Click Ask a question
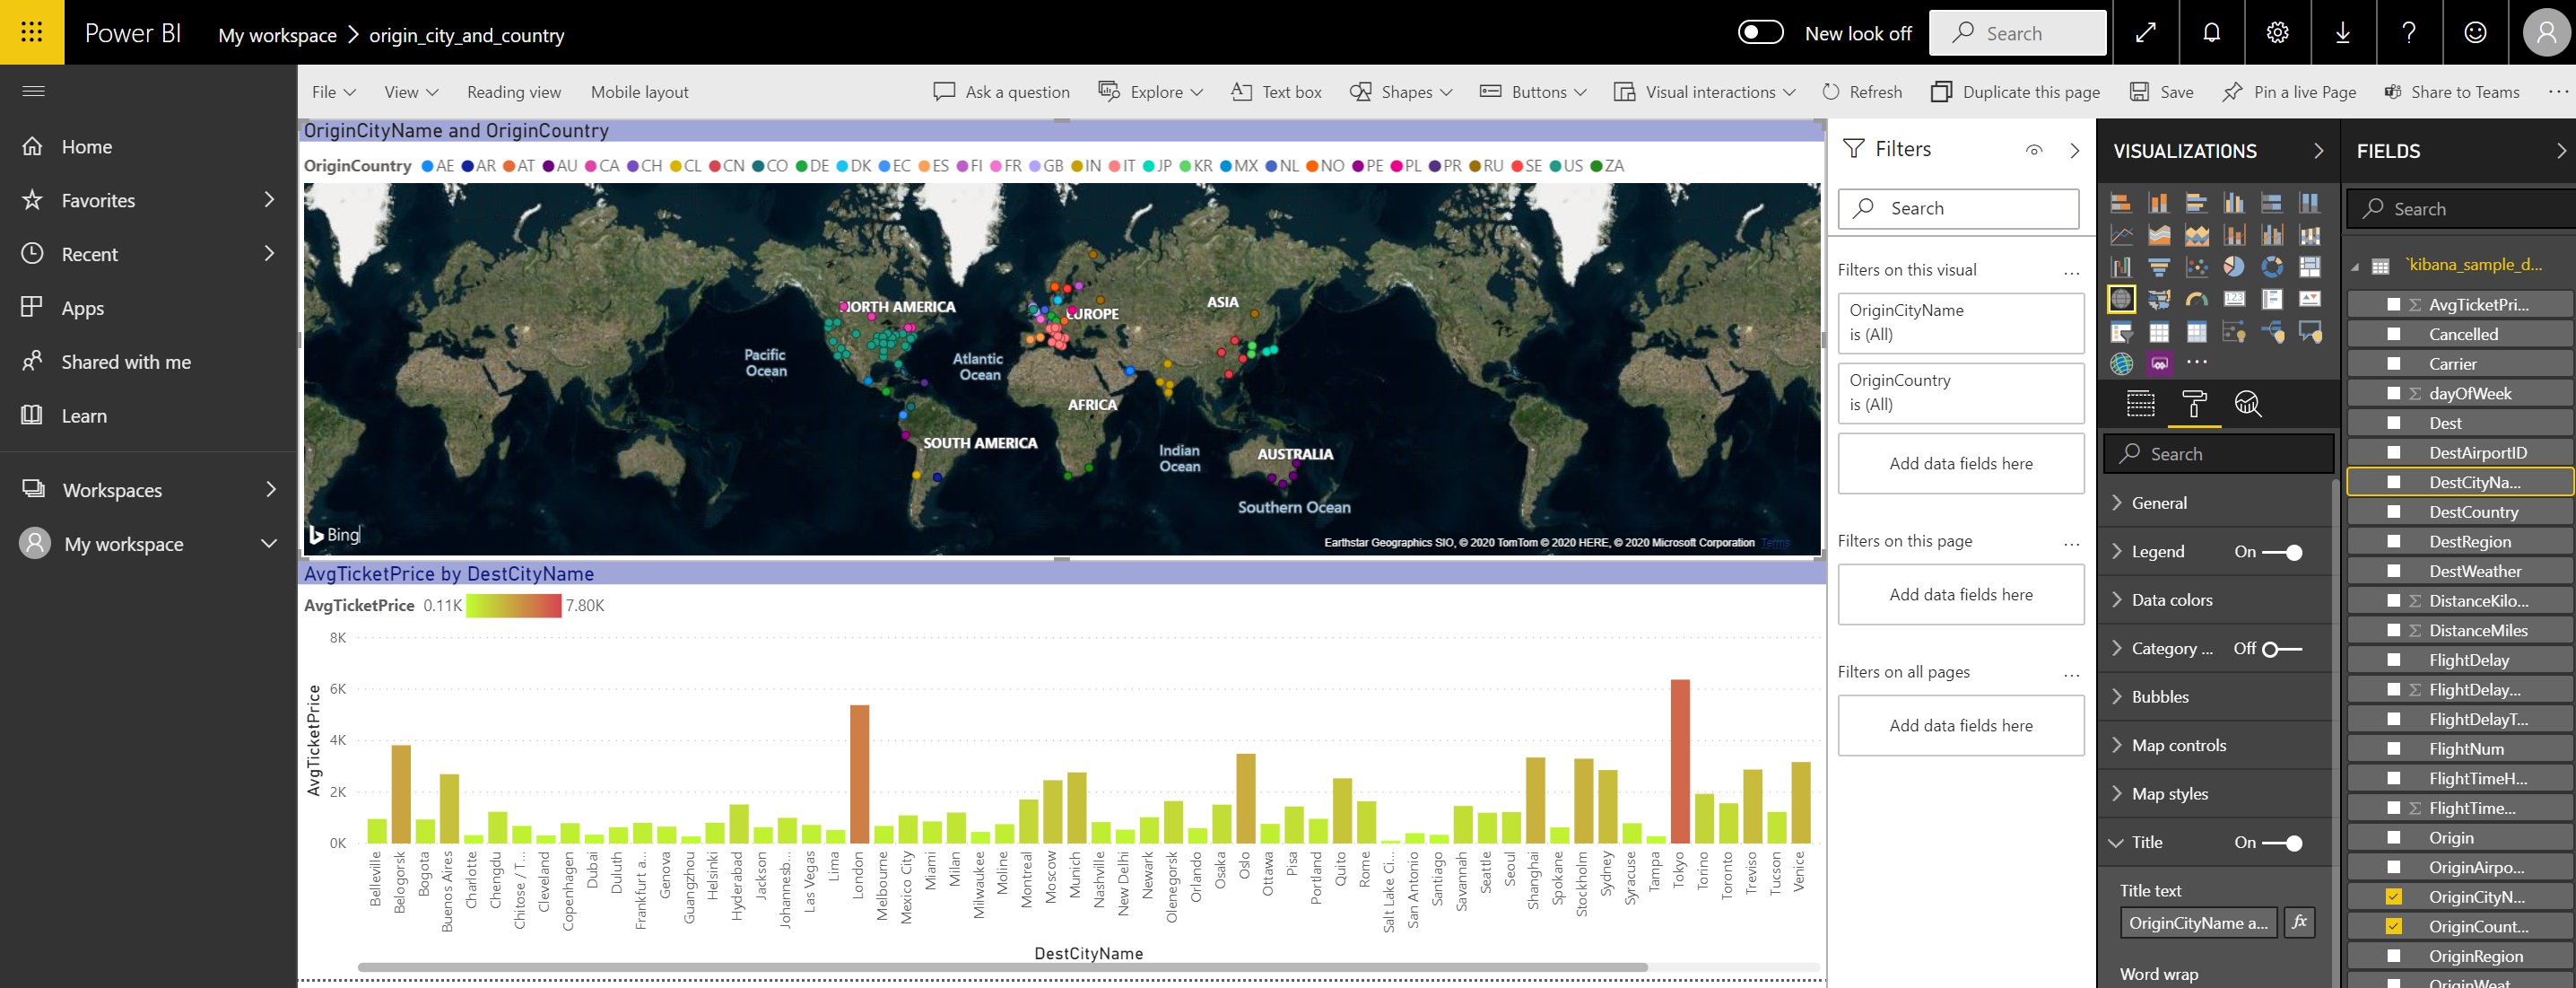 pos(1001,92)
